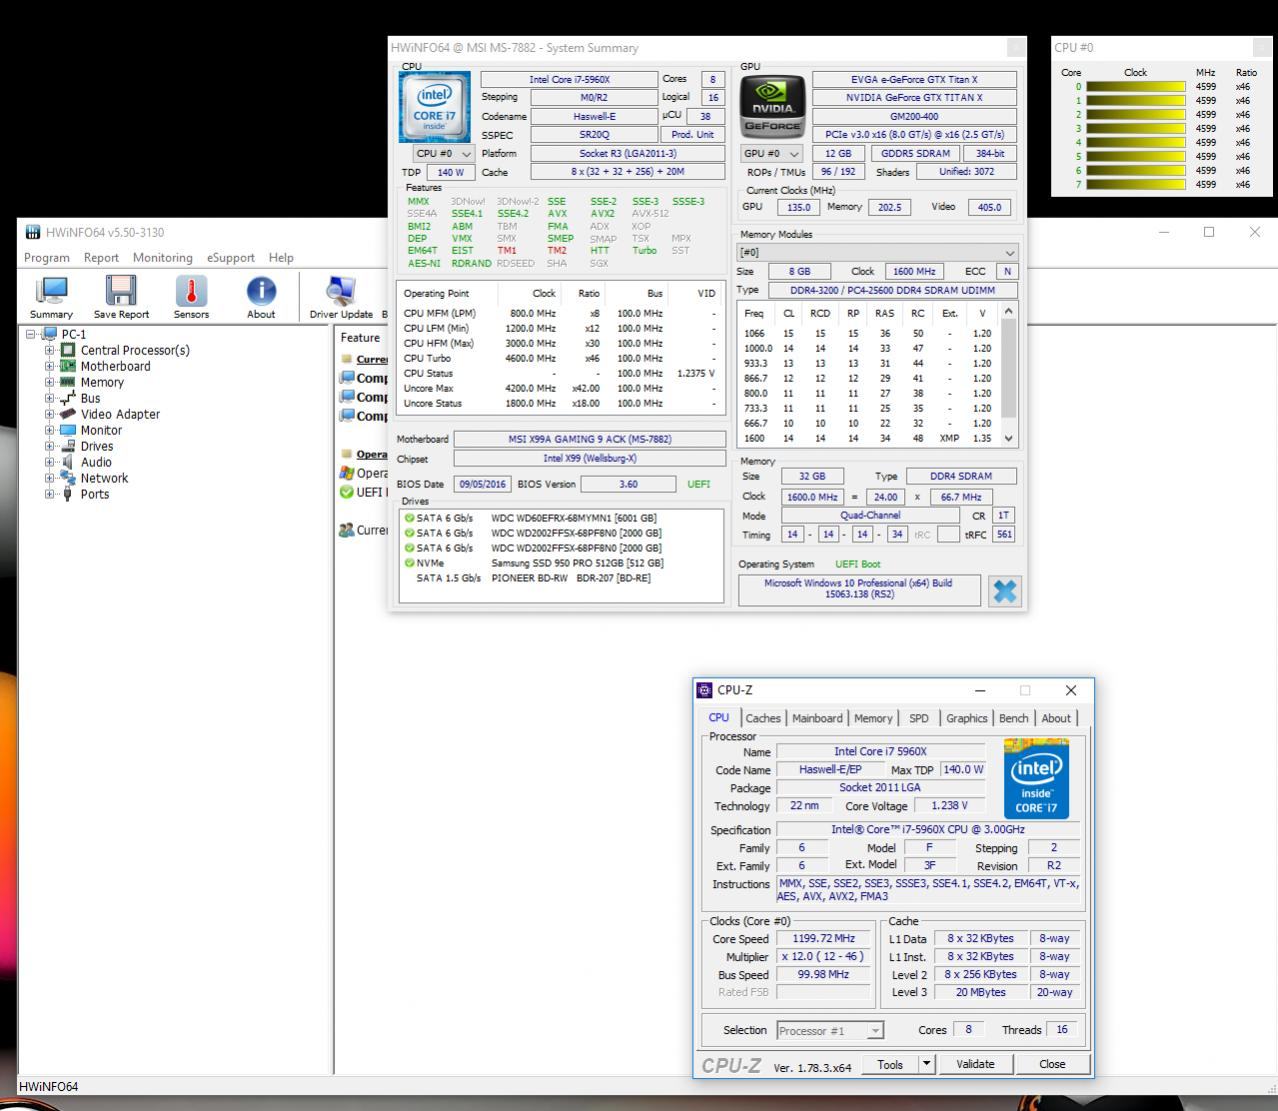Switch to the About tab in CPU-Z
Viewport: 1278px width, 1111px height.
(x=1056, y=718)
